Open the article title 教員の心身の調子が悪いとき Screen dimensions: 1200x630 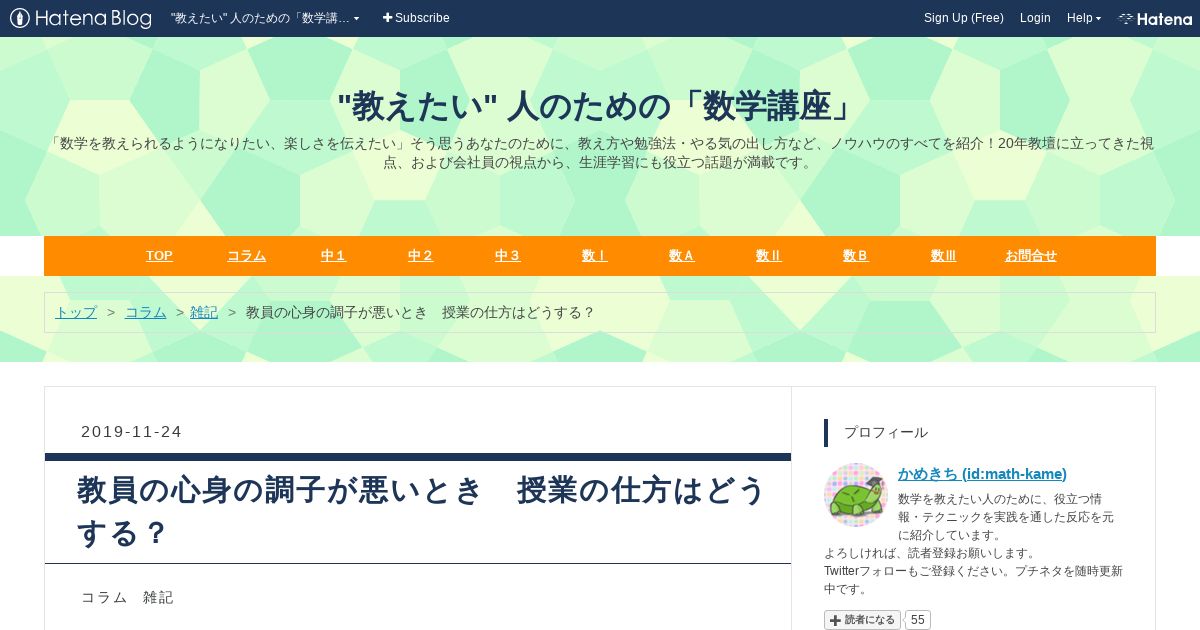click(421, 511)
